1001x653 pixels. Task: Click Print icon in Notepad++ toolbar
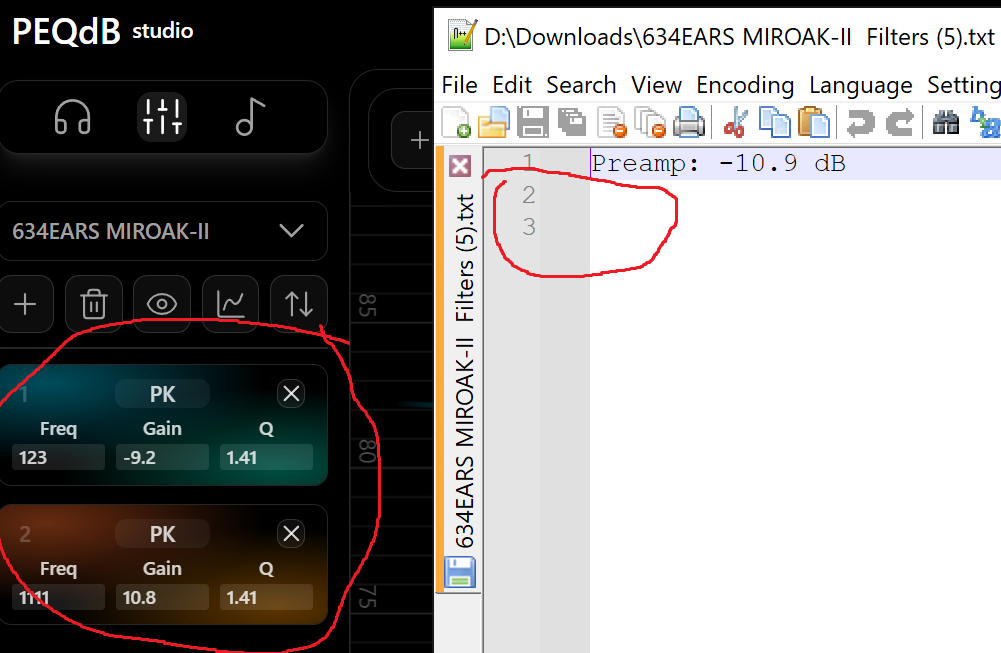pos(689,122)
